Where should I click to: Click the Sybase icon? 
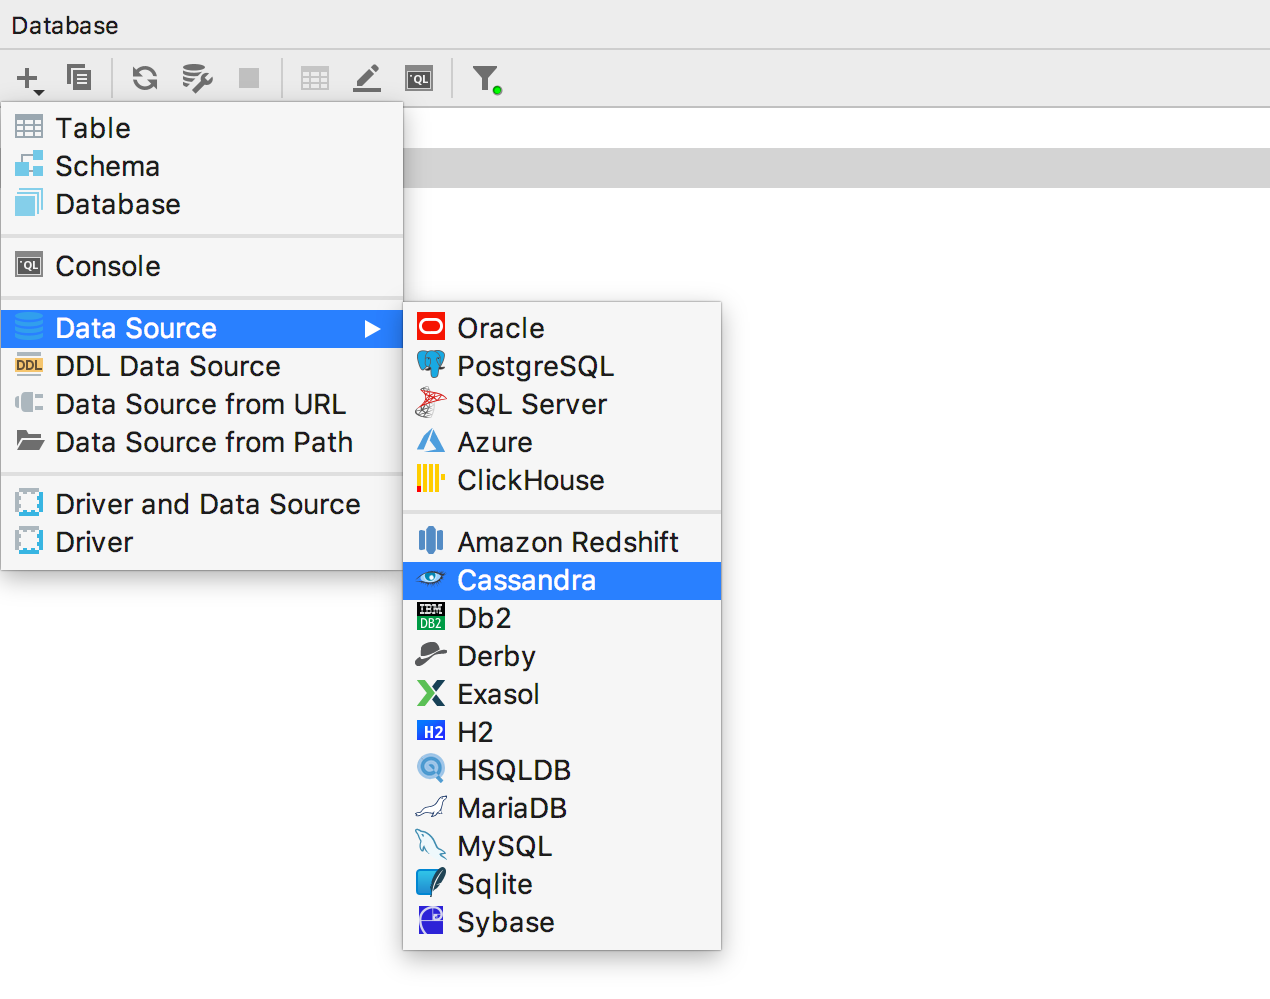[431, 920]
